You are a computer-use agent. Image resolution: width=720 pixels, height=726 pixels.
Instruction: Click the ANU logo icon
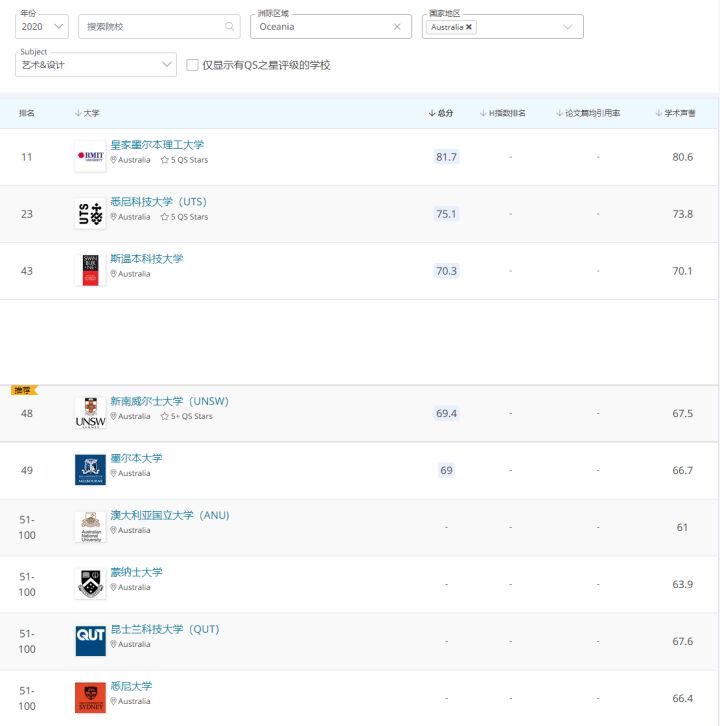coord(90,527)
